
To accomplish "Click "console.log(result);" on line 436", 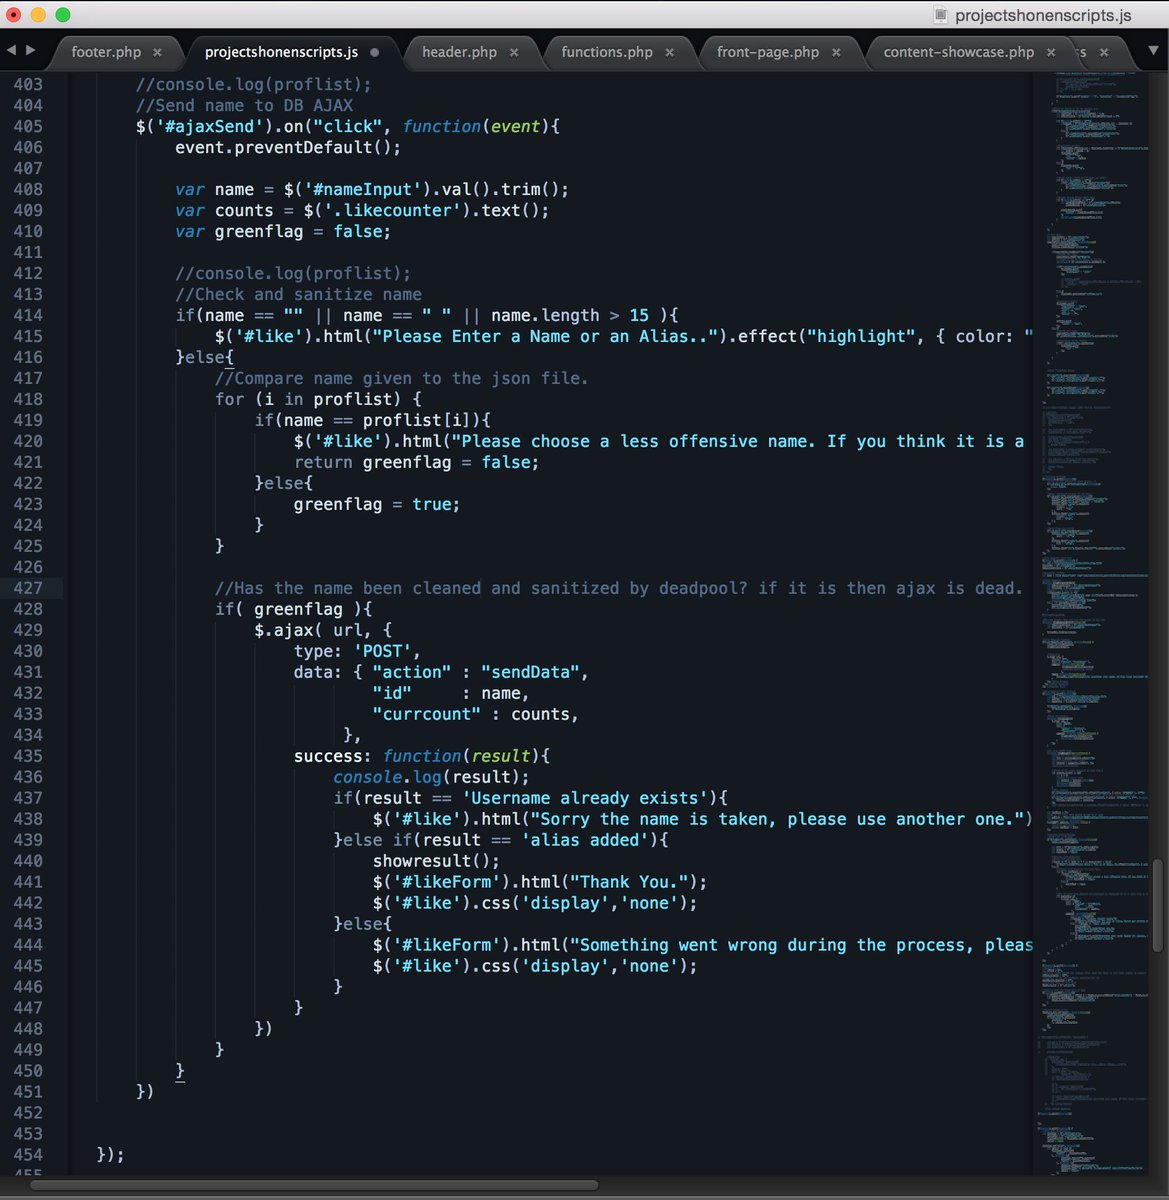I will [431, 777].
